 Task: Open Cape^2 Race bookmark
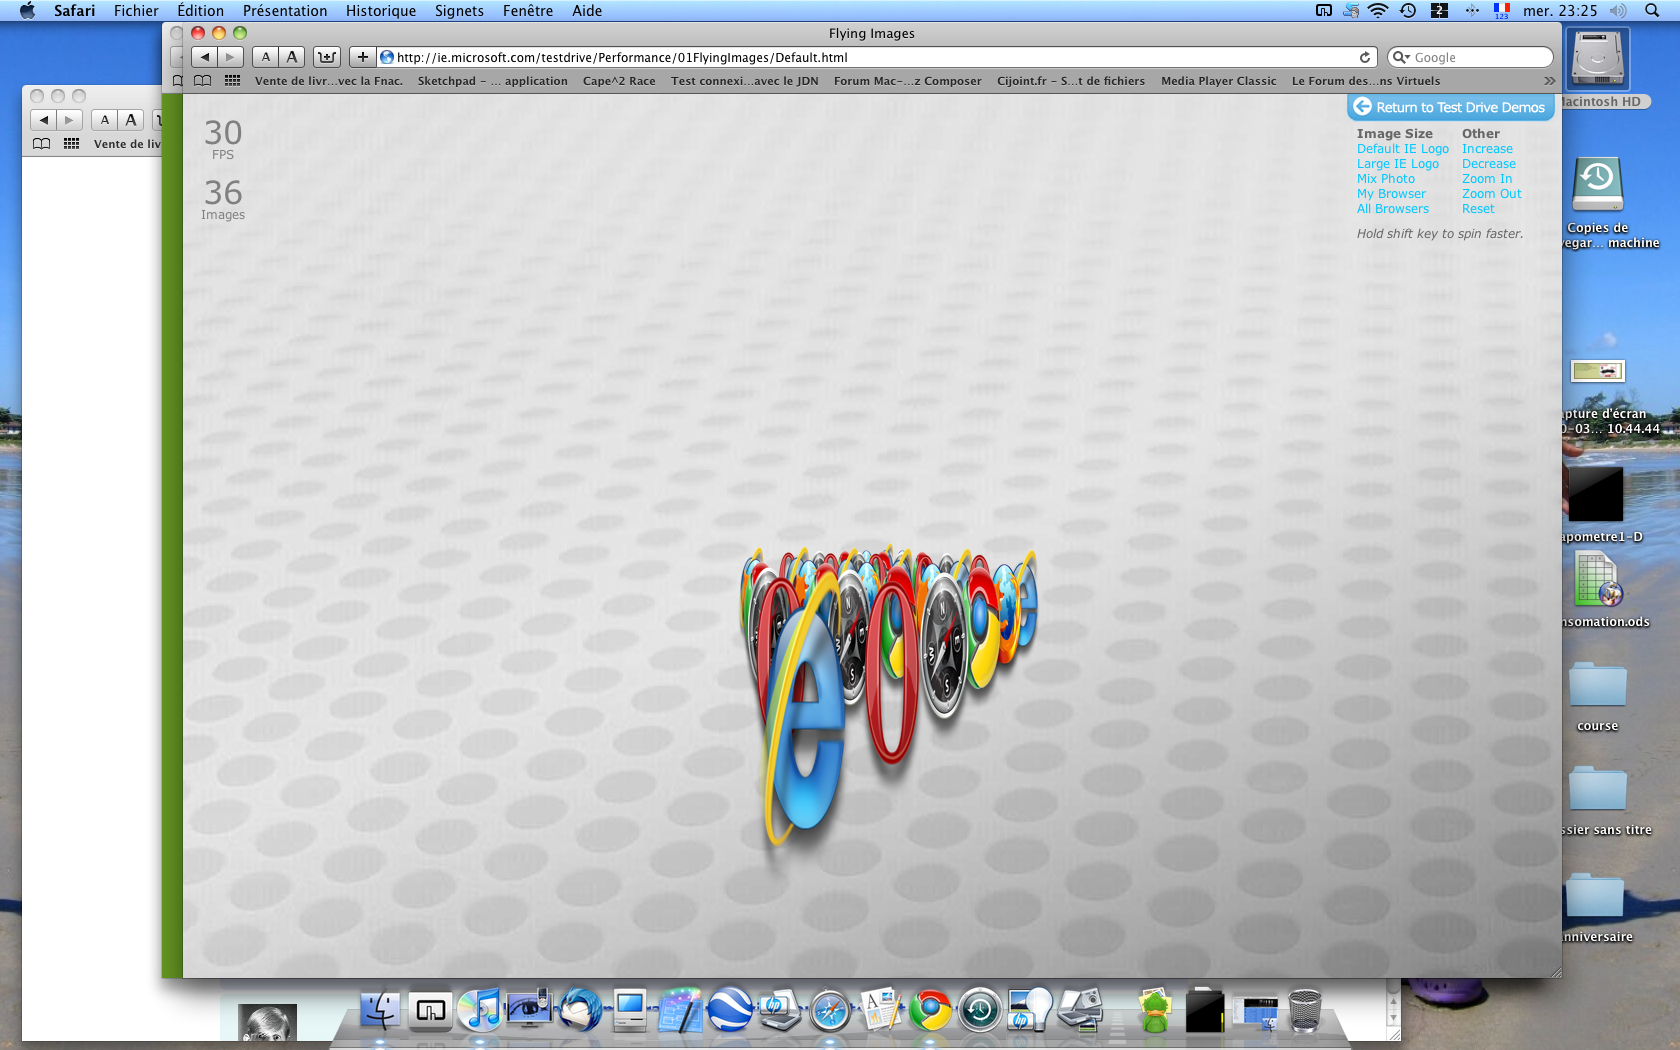click(x=619, y=81)
